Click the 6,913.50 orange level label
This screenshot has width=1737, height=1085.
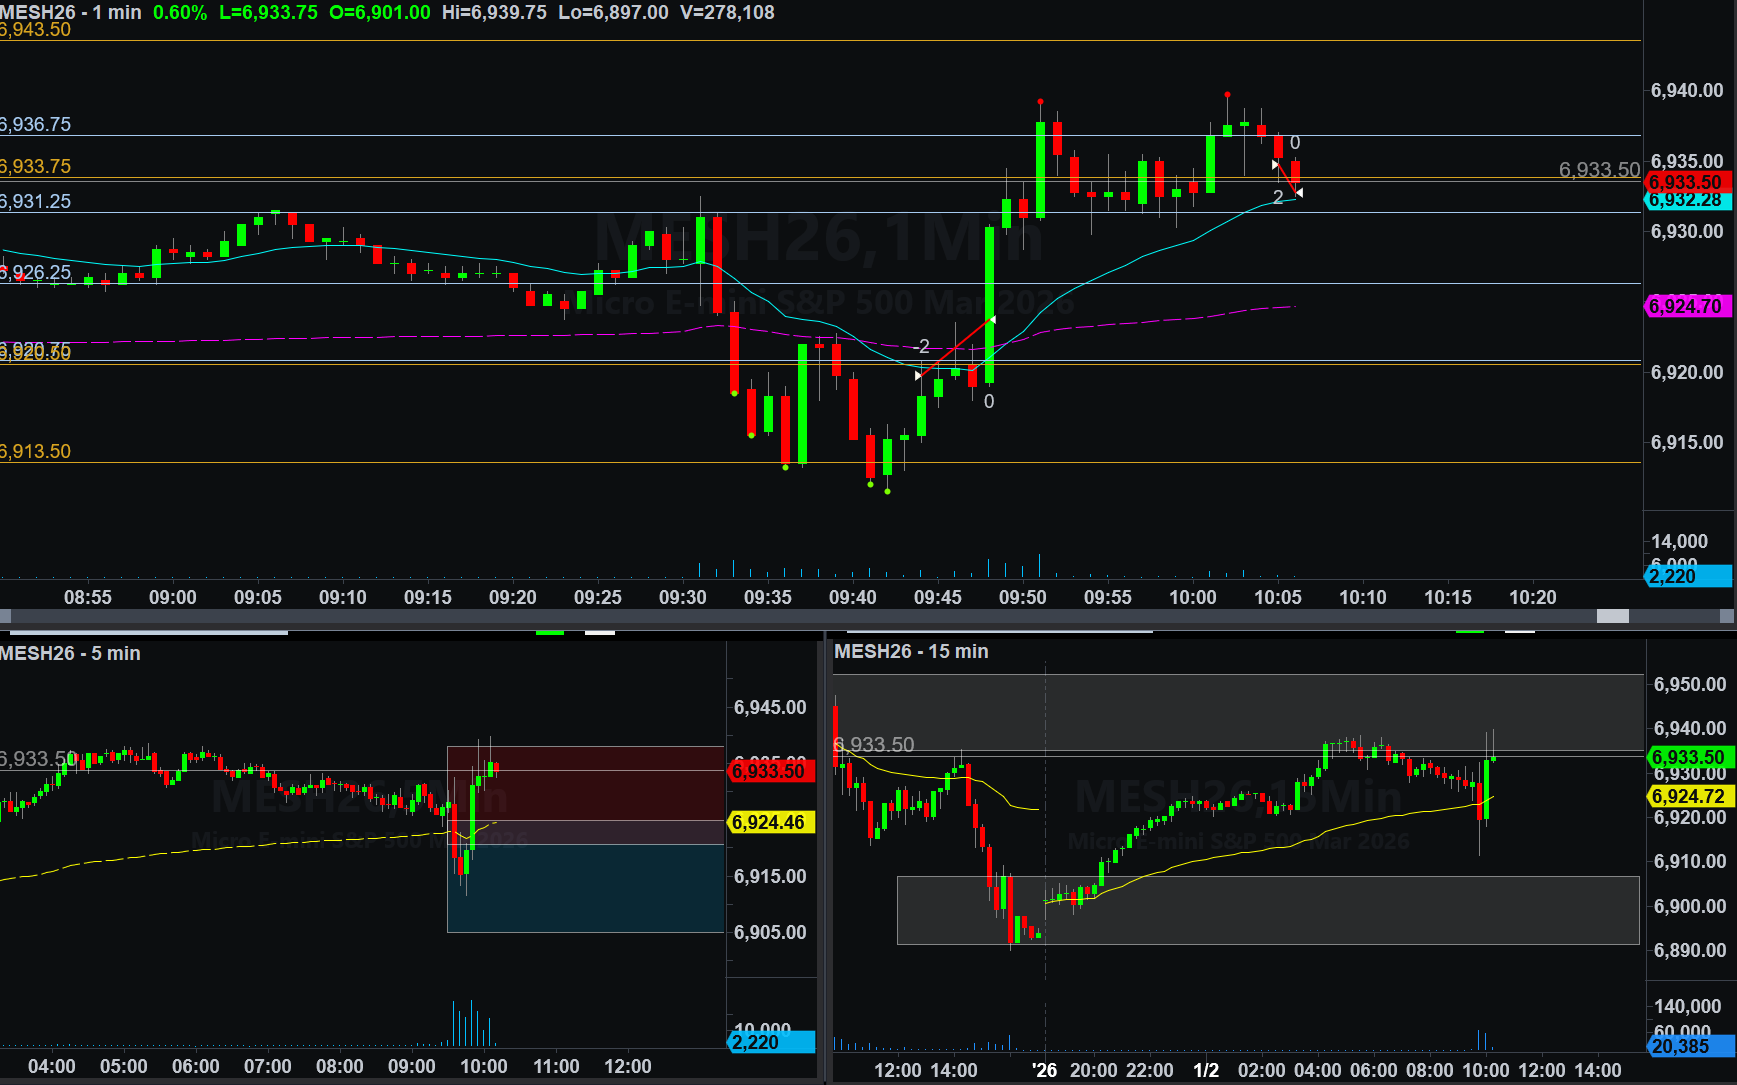[x=36, y=451]
